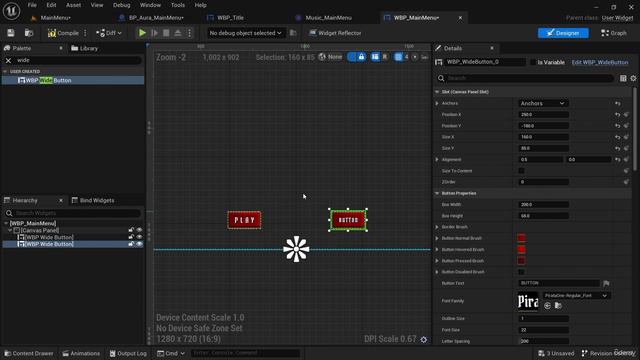This screenshot has height=360, width=640.
Task: Switch to Graph mode
Action: (x=613, y=33)
